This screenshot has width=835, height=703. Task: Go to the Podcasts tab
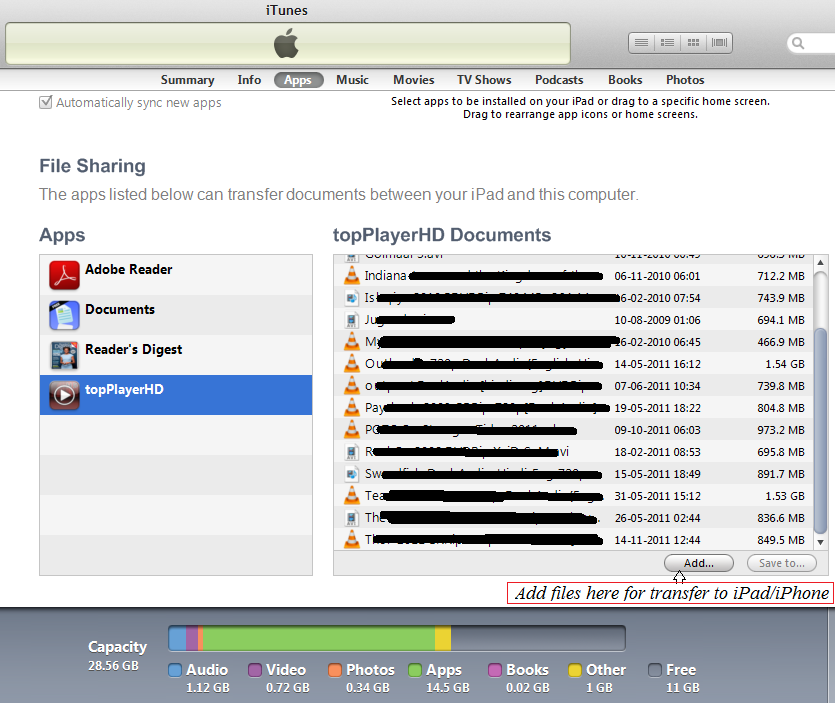pyautogui.click(x=559, y=80)
